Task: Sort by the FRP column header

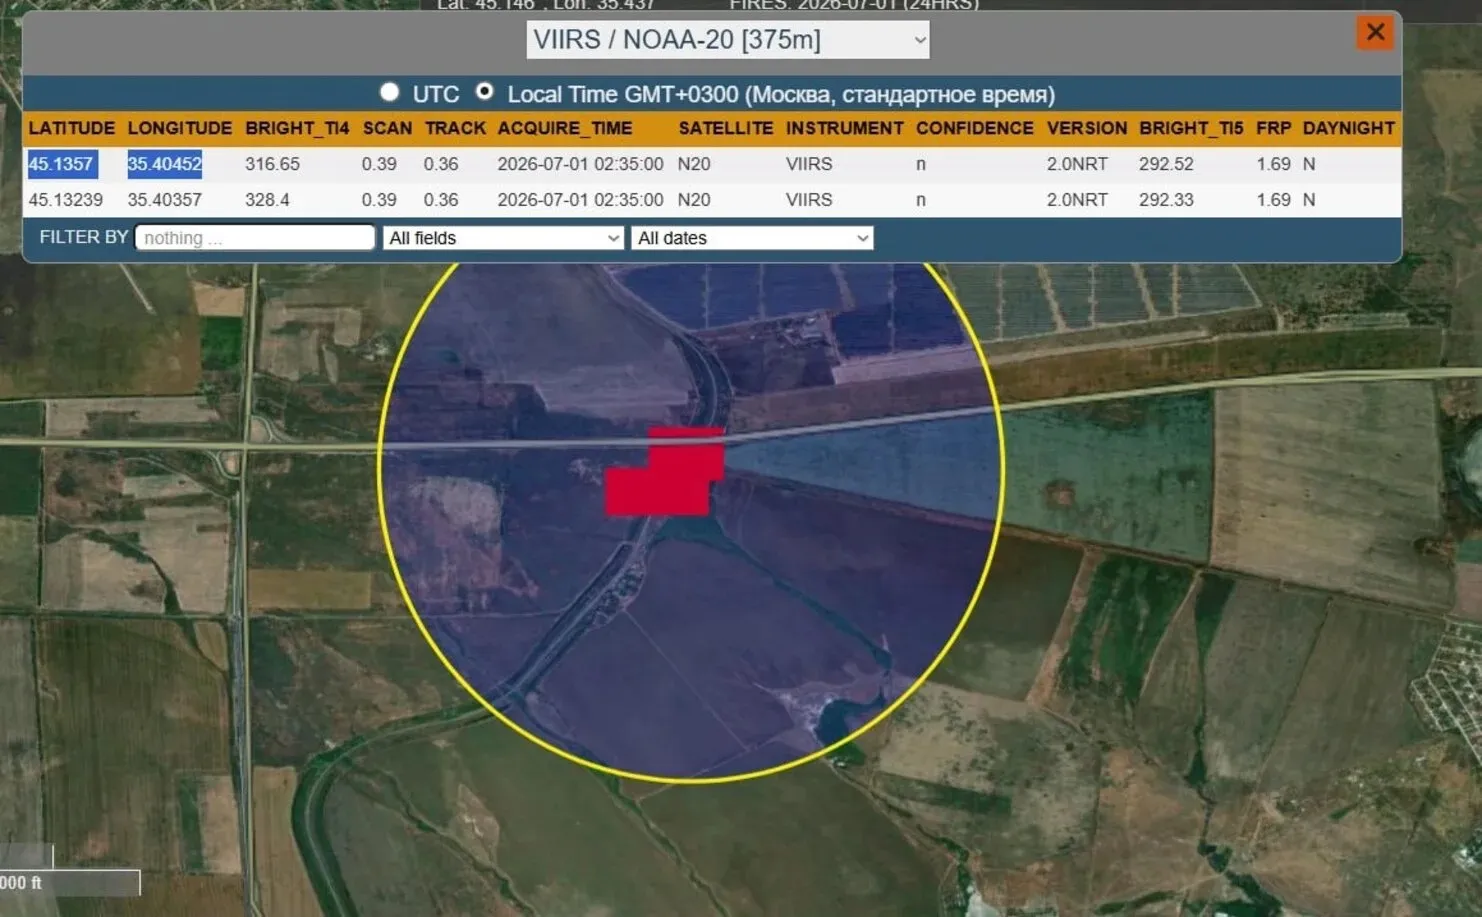Action: coord(1274,128)
